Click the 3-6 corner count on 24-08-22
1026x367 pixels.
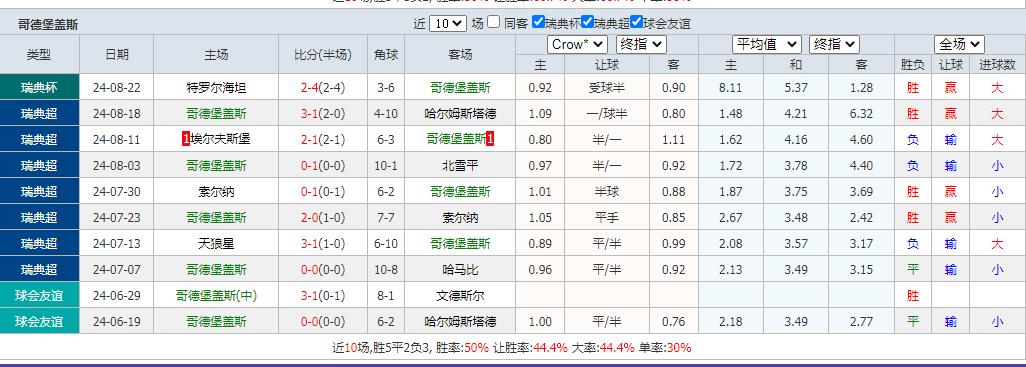[x=386, y=87]
